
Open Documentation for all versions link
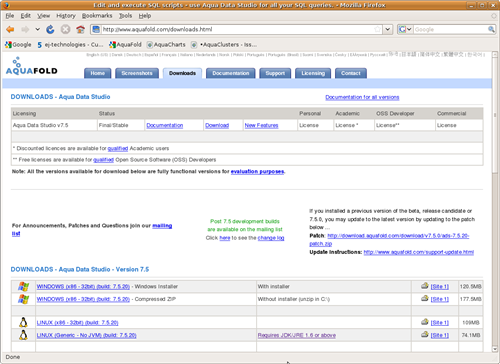click(x=362, y=97)
